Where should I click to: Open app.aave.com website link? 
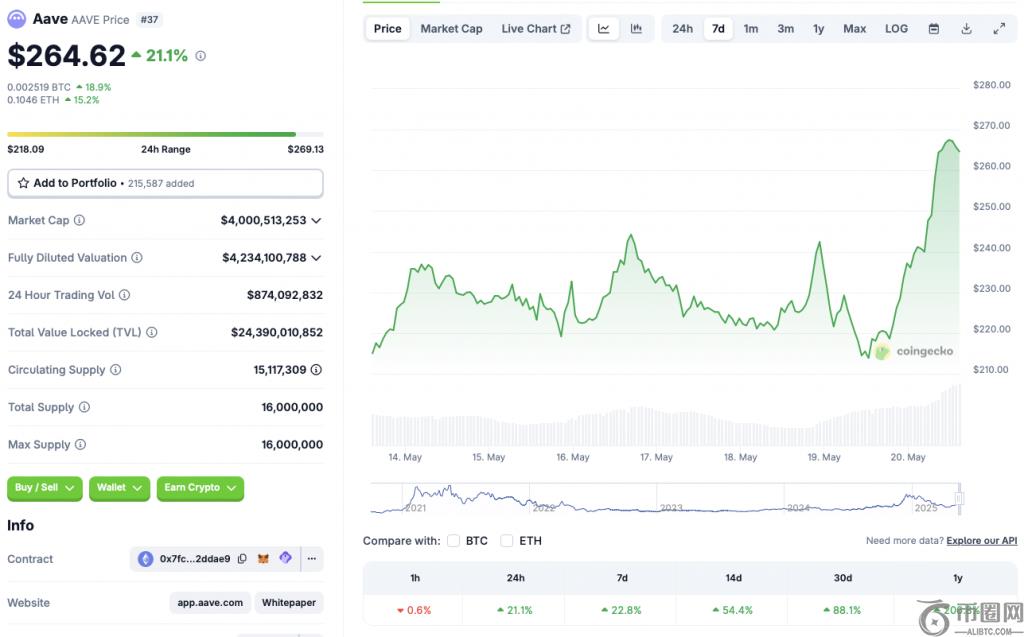[x=210, y=602]
